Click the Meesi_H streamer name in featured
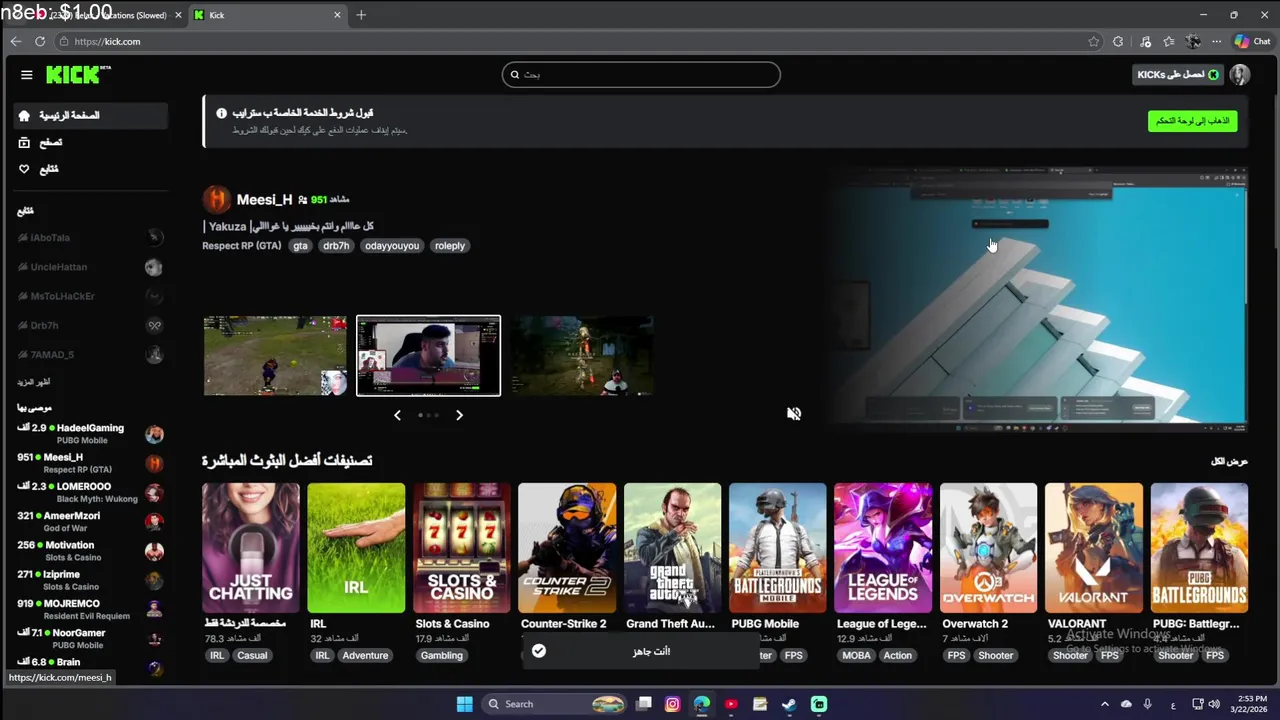1280x720 pixels. point(264,199)
